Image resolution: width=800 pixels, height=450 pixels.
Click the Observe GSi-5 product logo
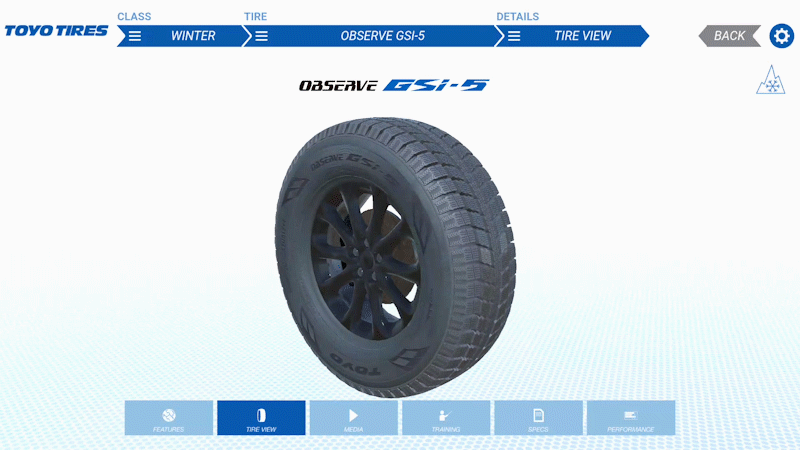tap(394, 85)
